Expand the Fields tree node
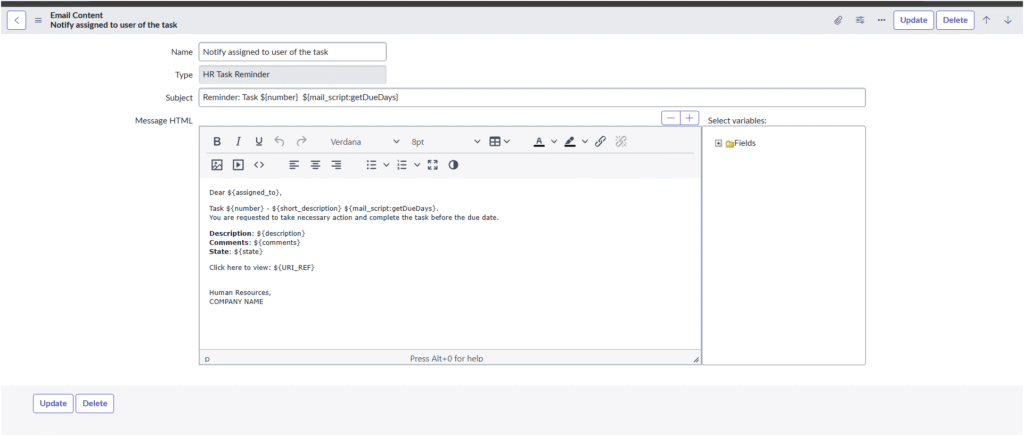1024x436 pixels. 718,143
